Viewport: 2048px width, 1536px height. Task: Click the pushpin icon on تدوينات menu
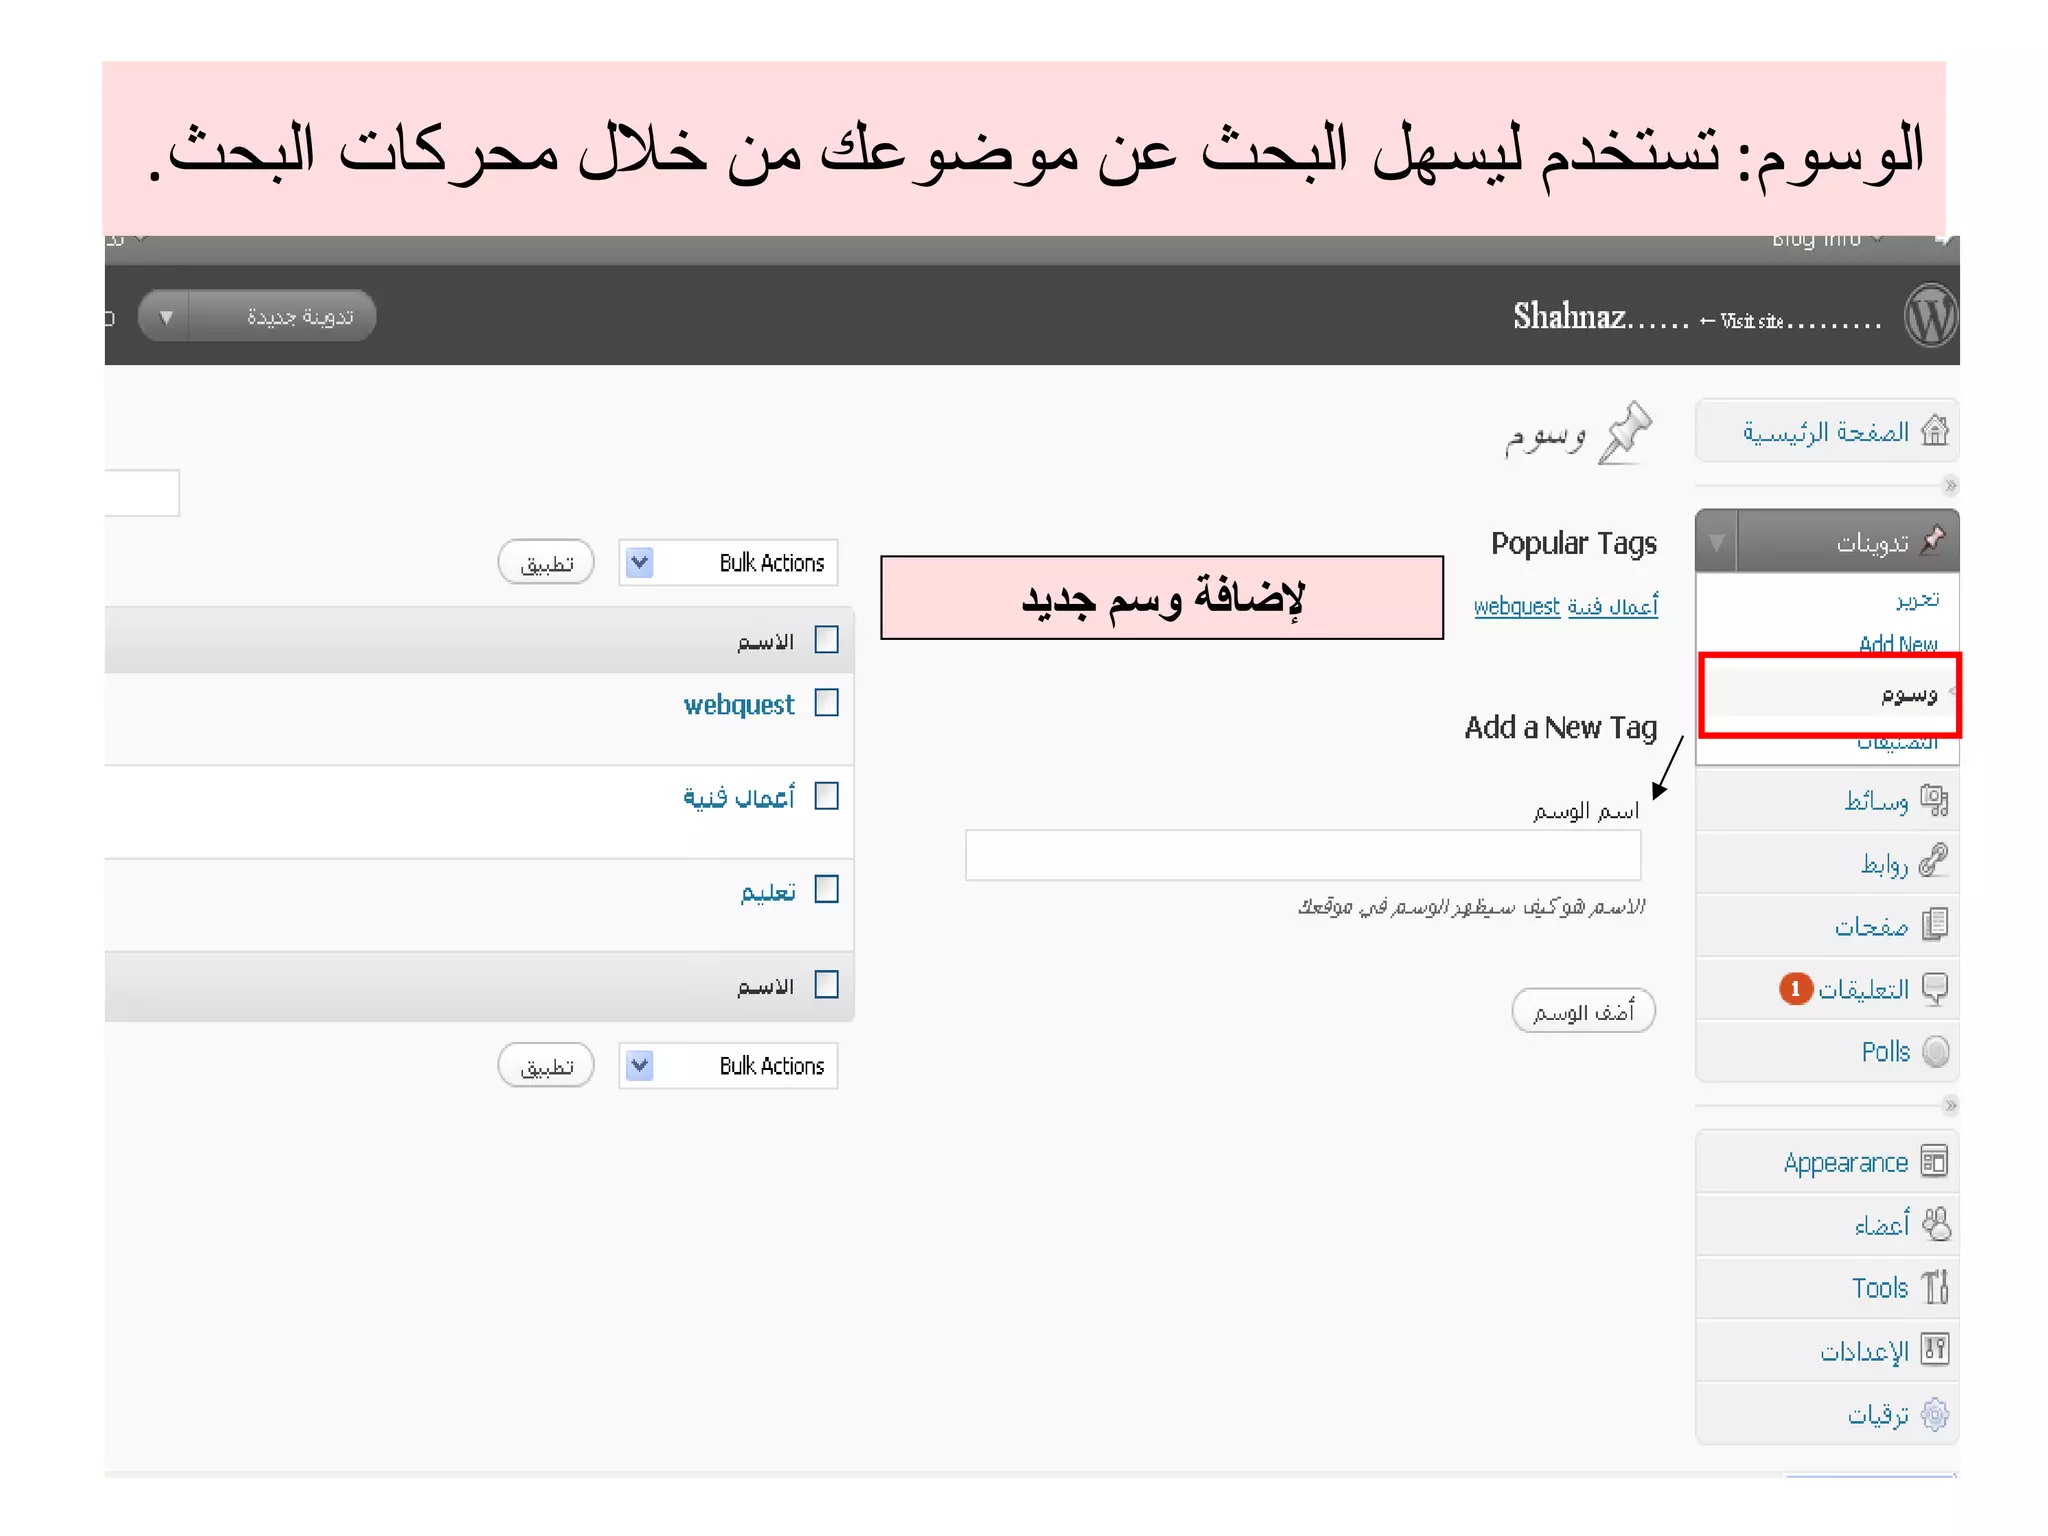pyautogui.click(x=1933, y=539)
